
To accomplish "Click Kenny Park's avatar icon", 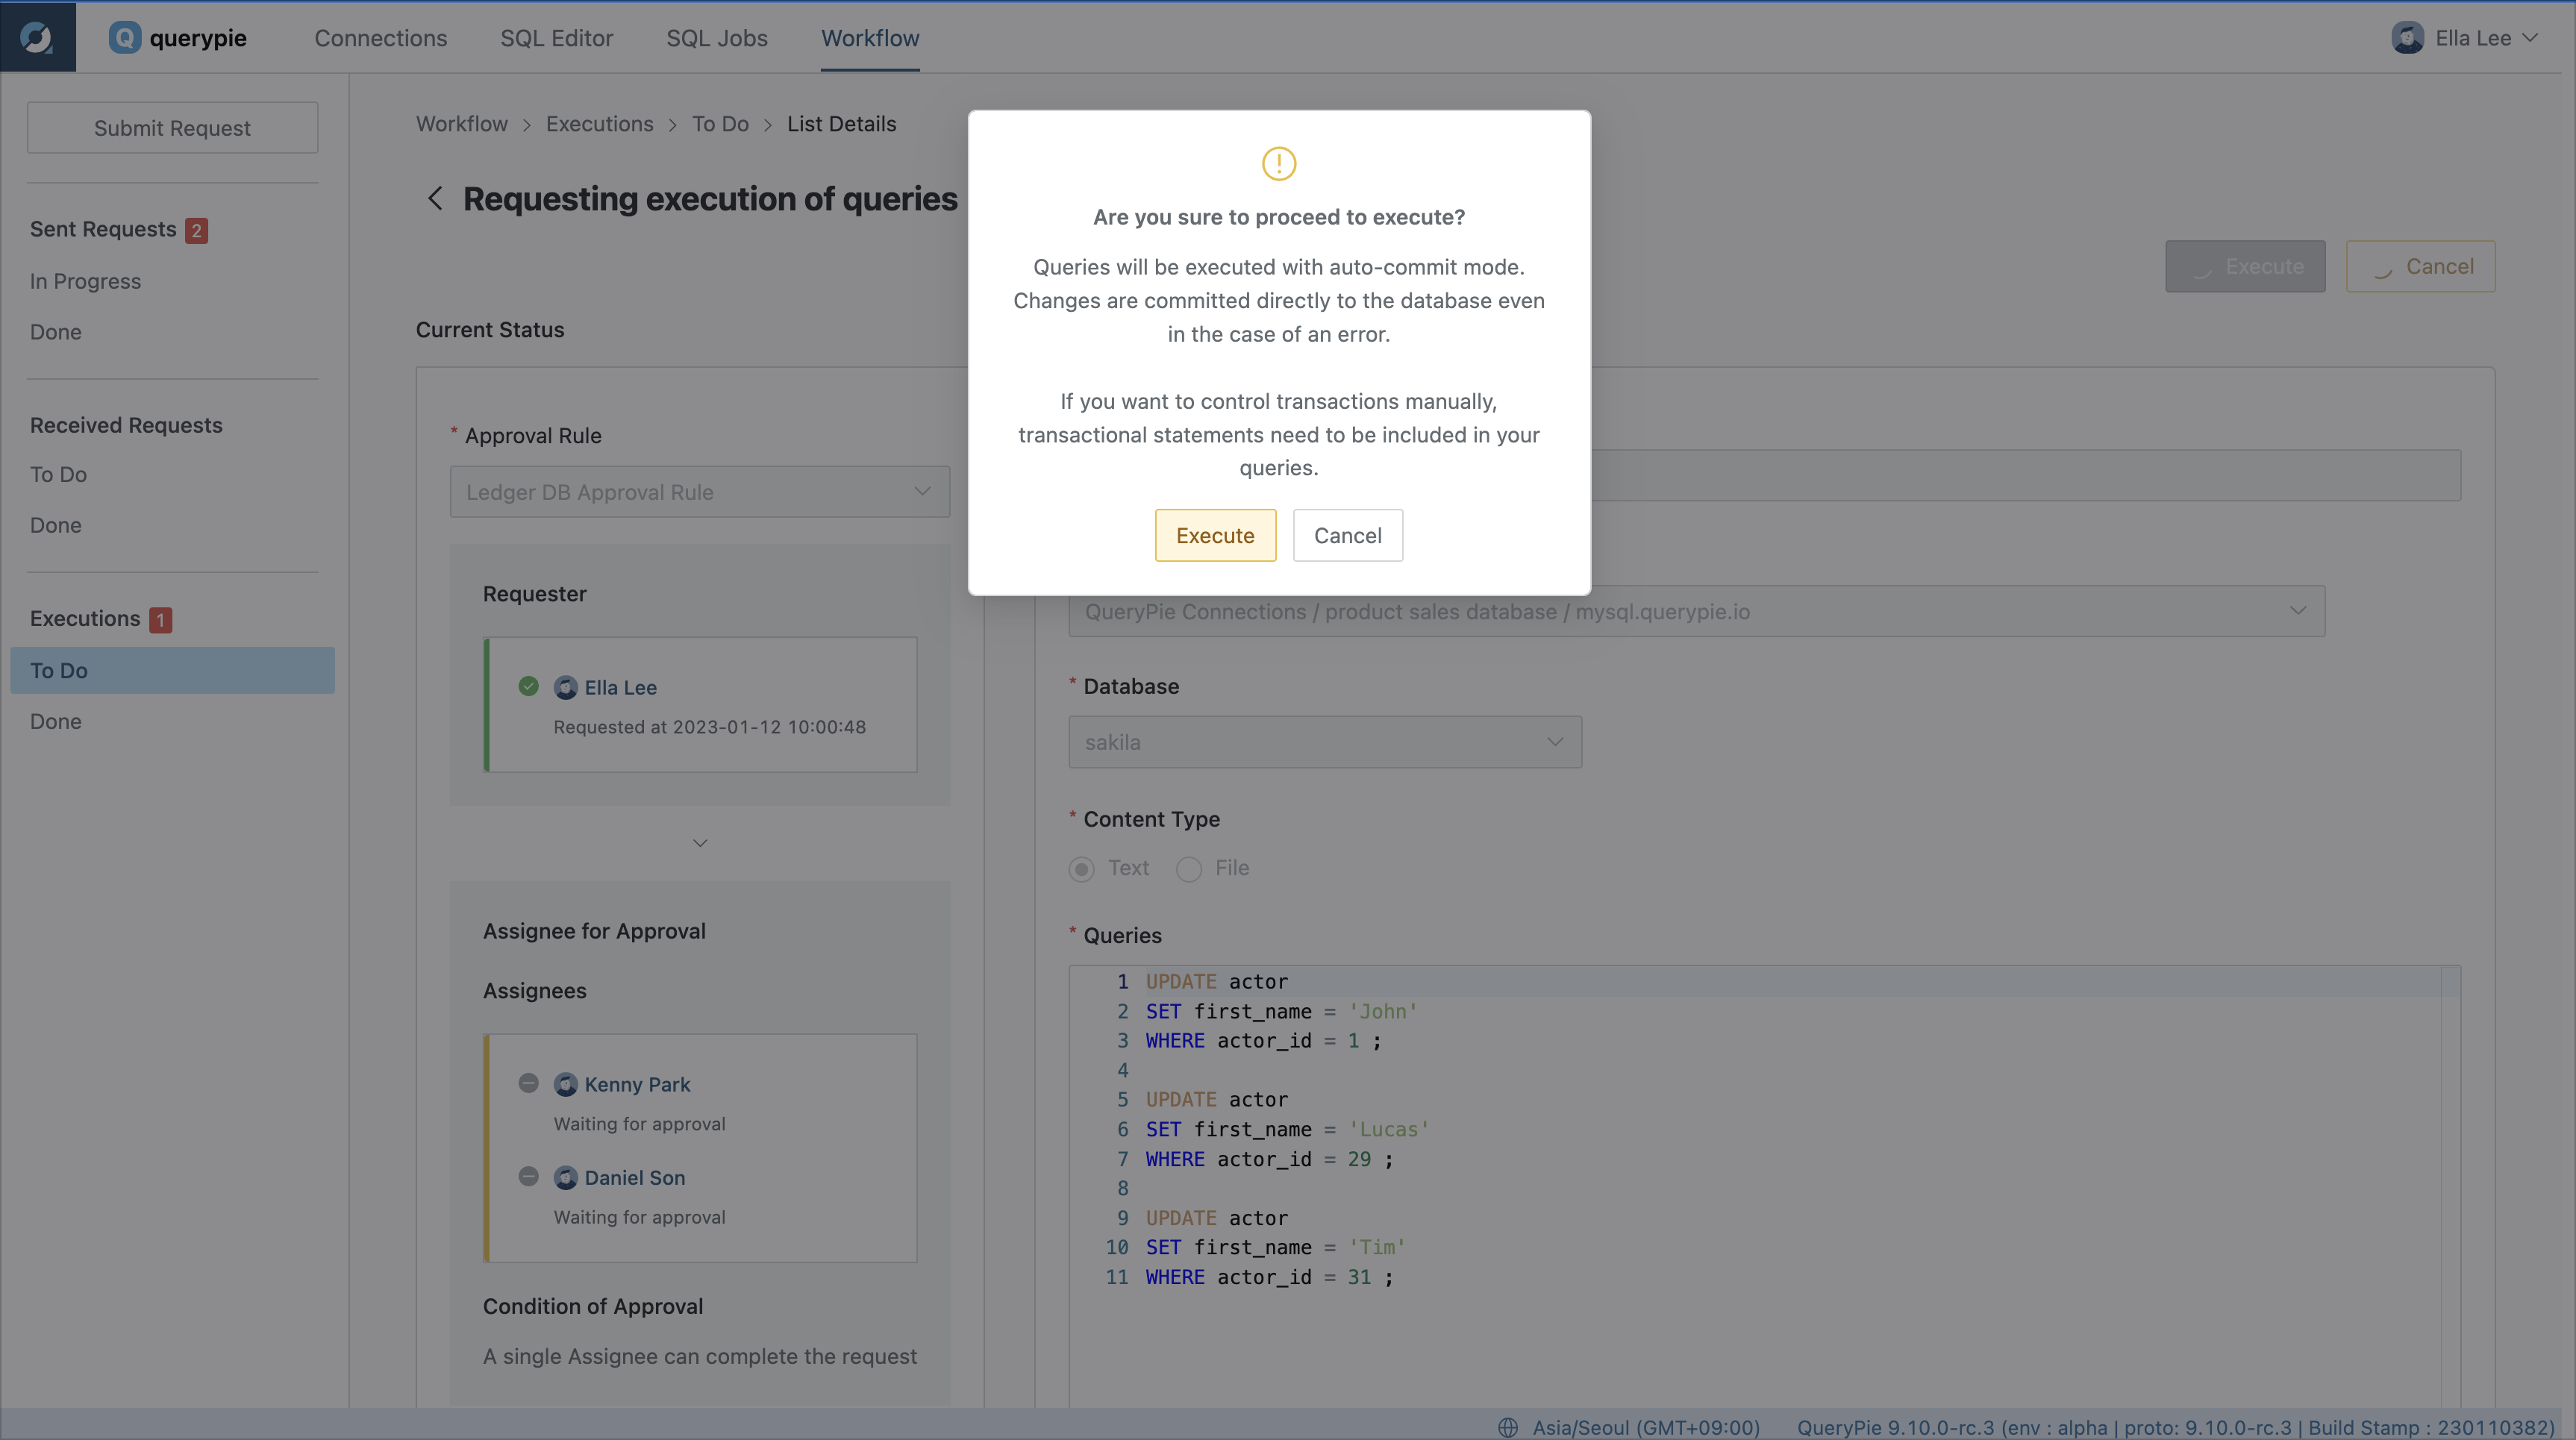I will [x=565, y=1085].
